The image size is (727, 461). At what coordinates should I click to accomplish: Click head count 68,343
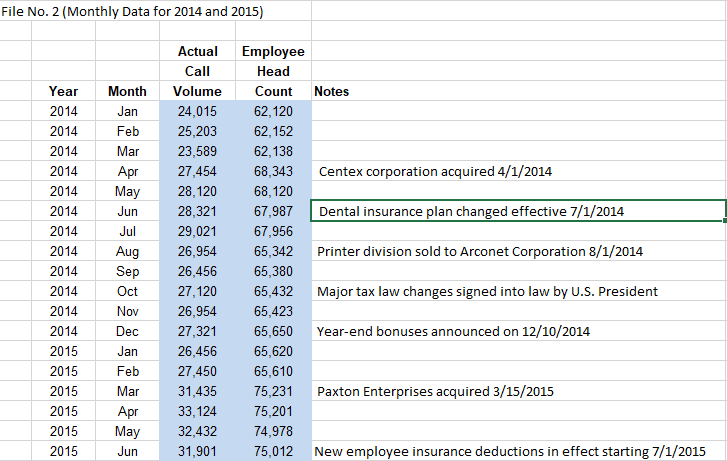[273, 171]
